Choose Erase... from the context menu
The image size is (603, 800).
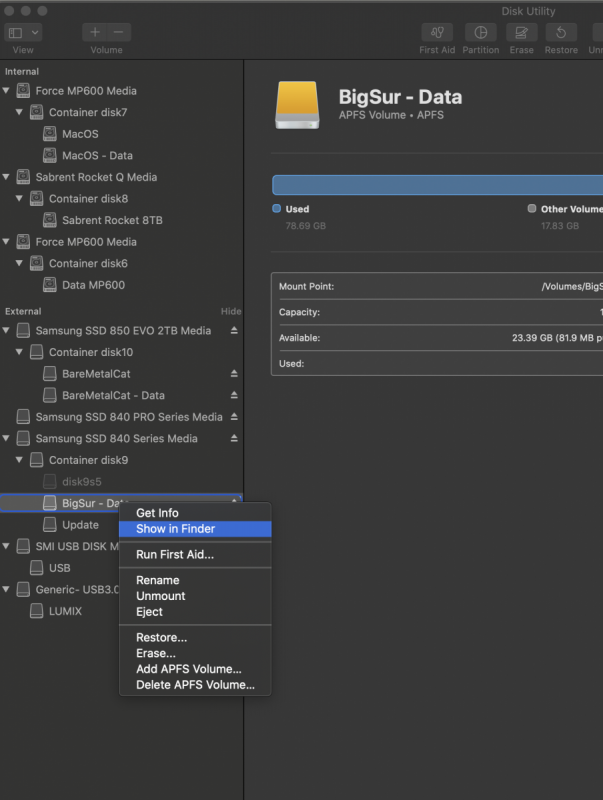click(195, 653)
